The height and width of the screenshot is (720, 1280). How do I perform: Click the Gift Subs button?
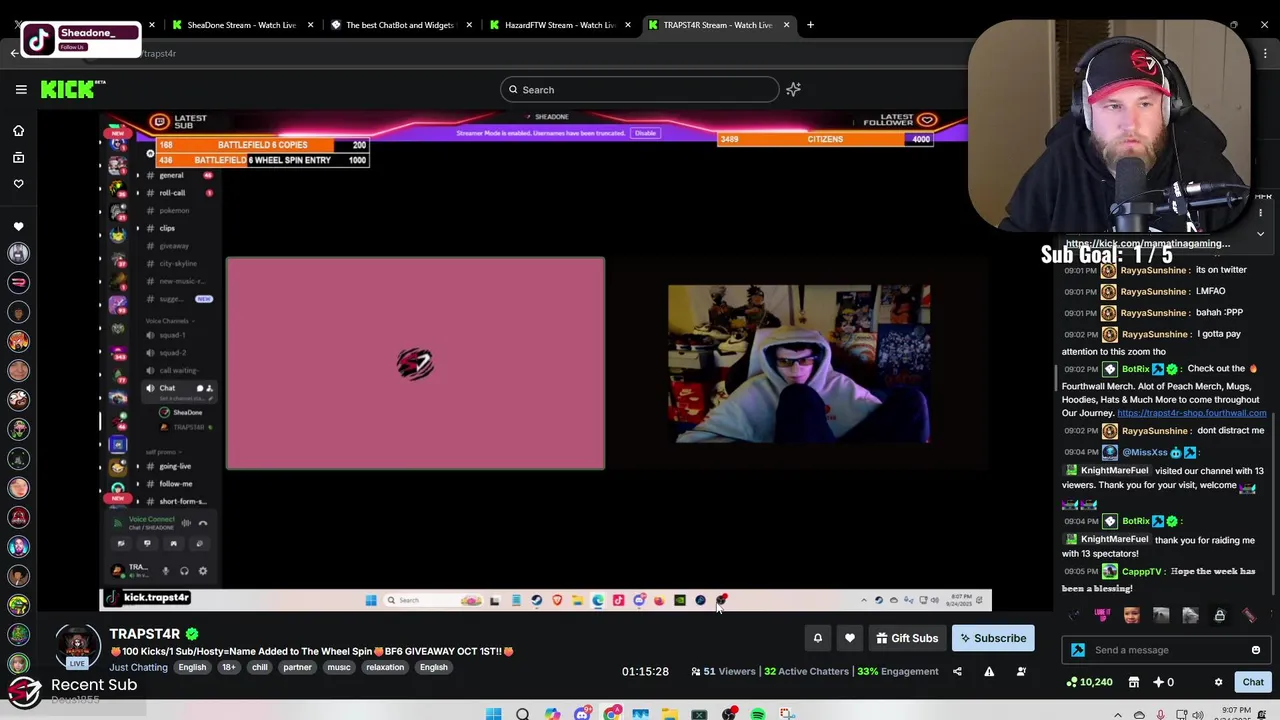[907, 638]
